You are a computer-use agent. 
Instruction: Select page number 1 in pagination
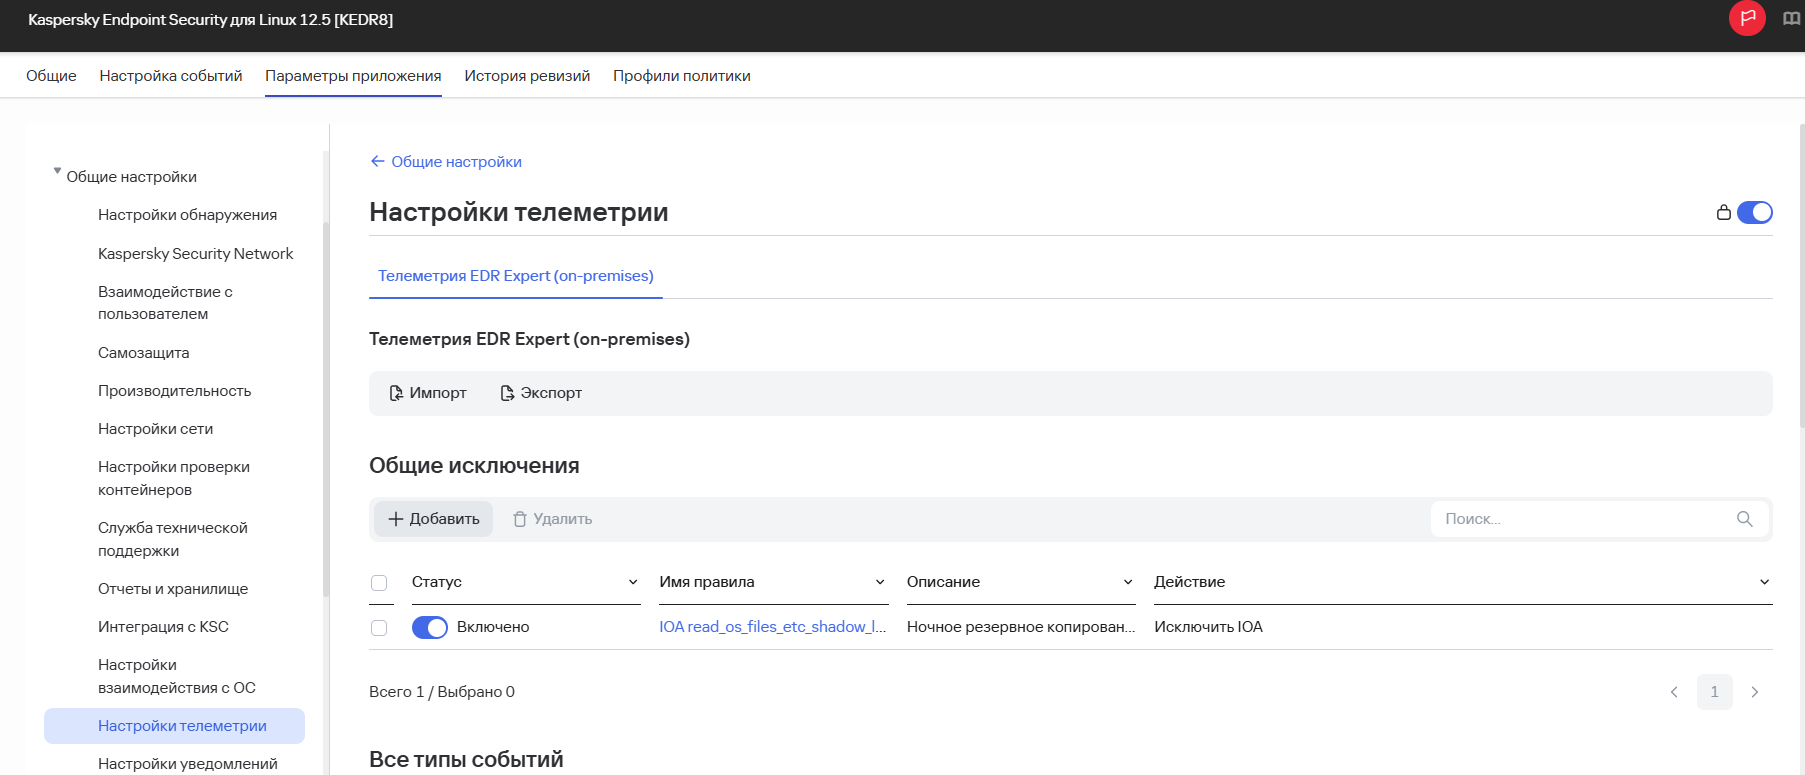point(1715,692)
